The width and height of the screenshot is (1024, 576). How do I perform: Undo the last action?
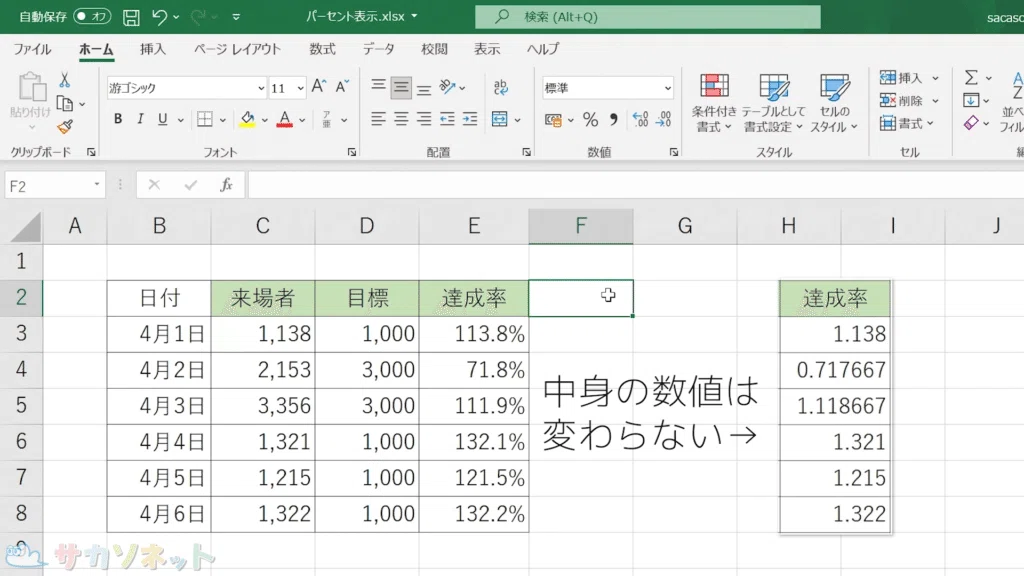[159, 17]
